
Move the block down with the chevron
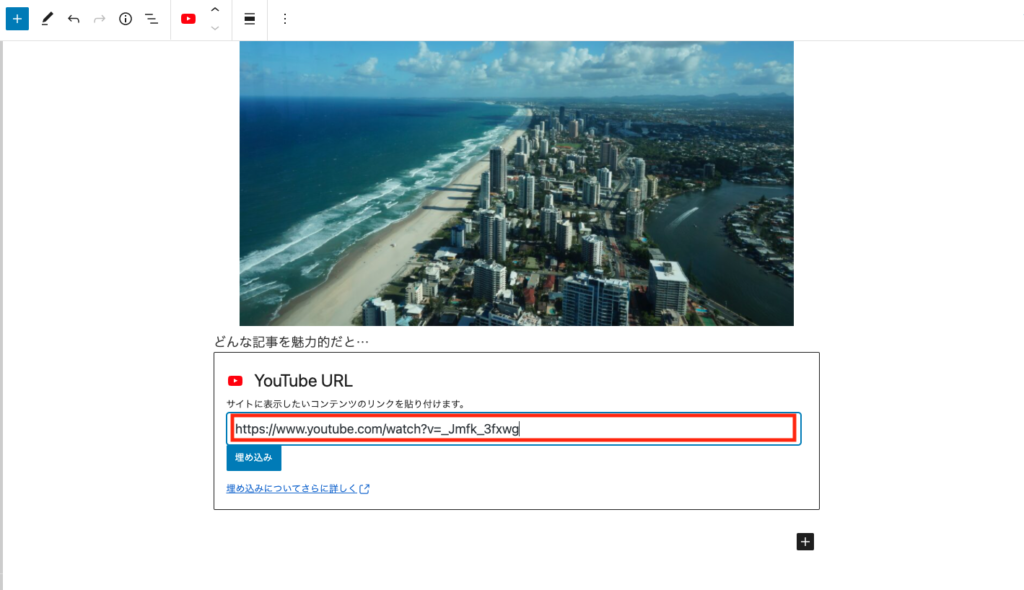click(x=214, y=28)
